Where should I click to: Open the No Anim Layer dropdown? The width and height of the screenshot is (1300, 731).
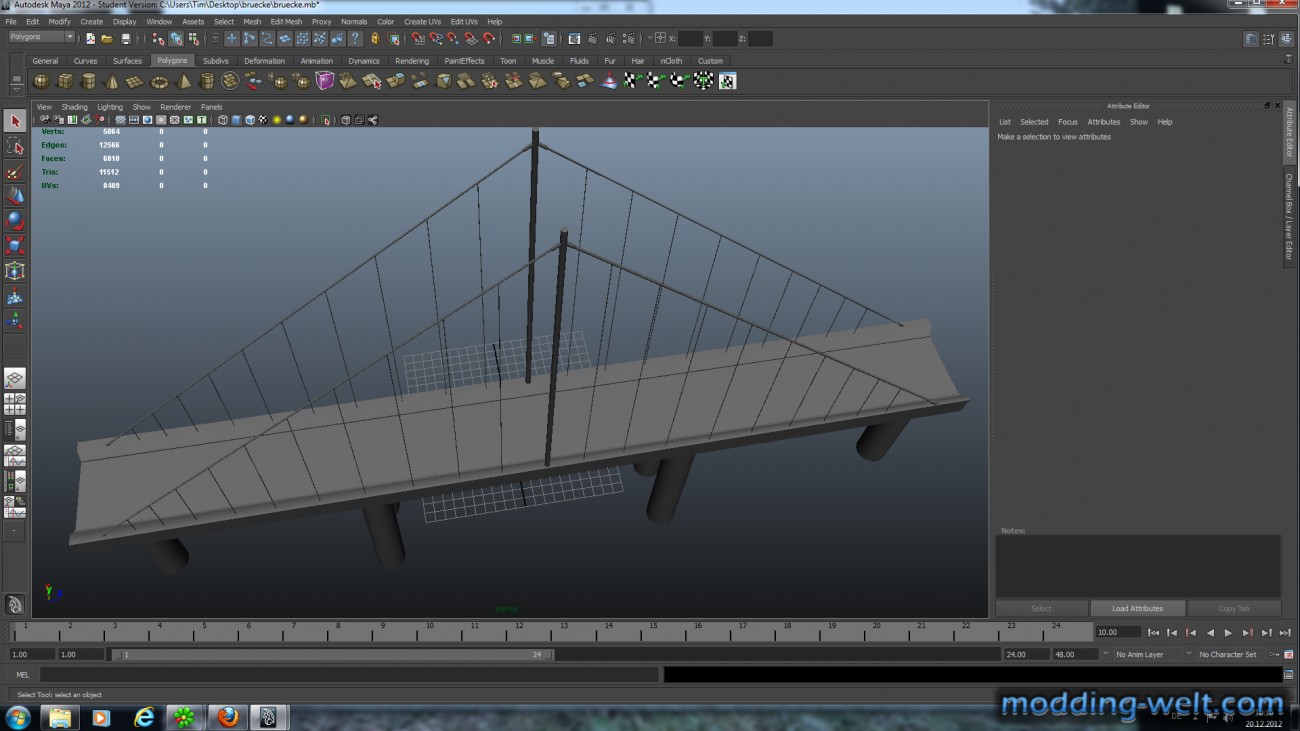point(1146,655)
